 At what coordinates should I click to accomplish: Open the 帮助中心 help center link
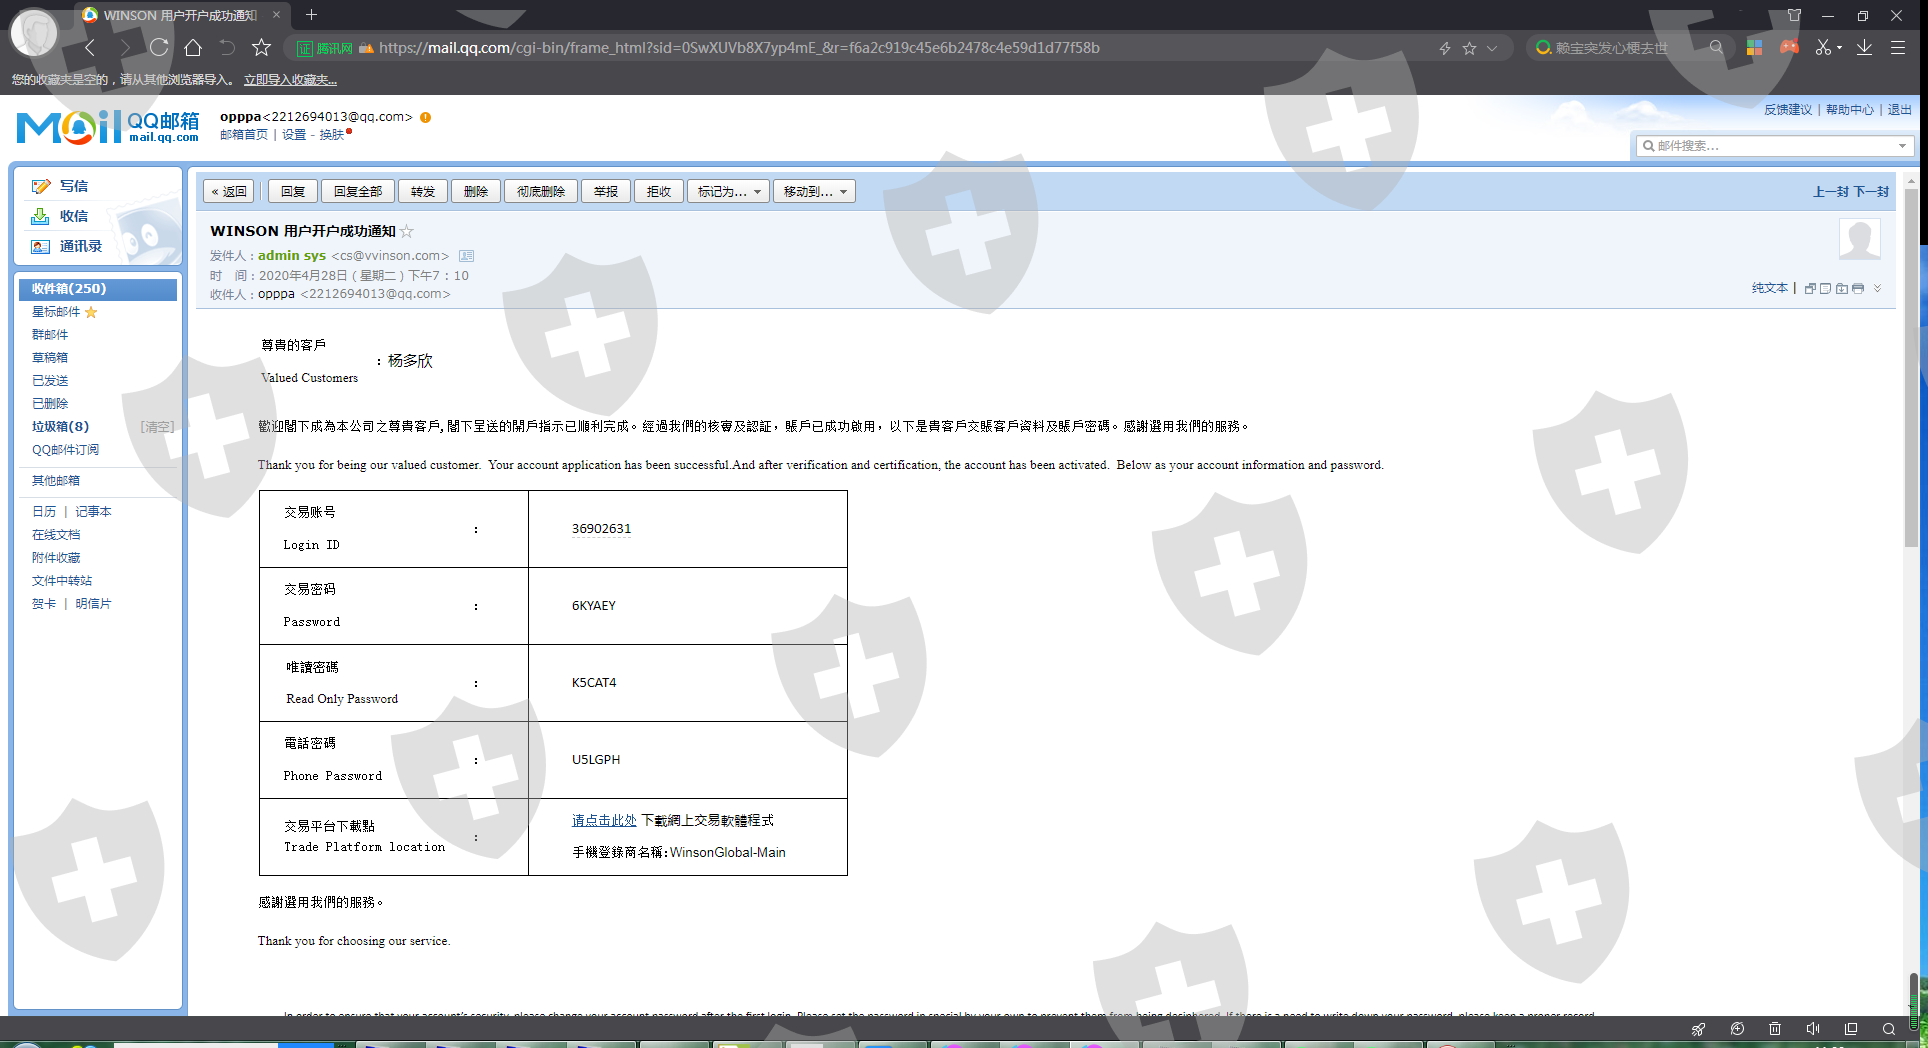pos(1850,110)
